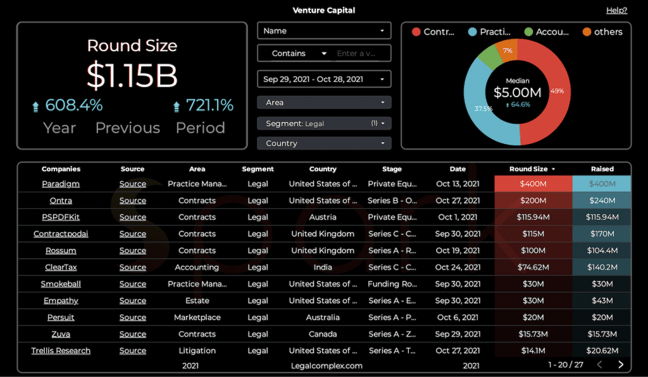This screenshot has width=648, height=377.
Task: Open the Name field dropdown
Action: tap(324, 31)
